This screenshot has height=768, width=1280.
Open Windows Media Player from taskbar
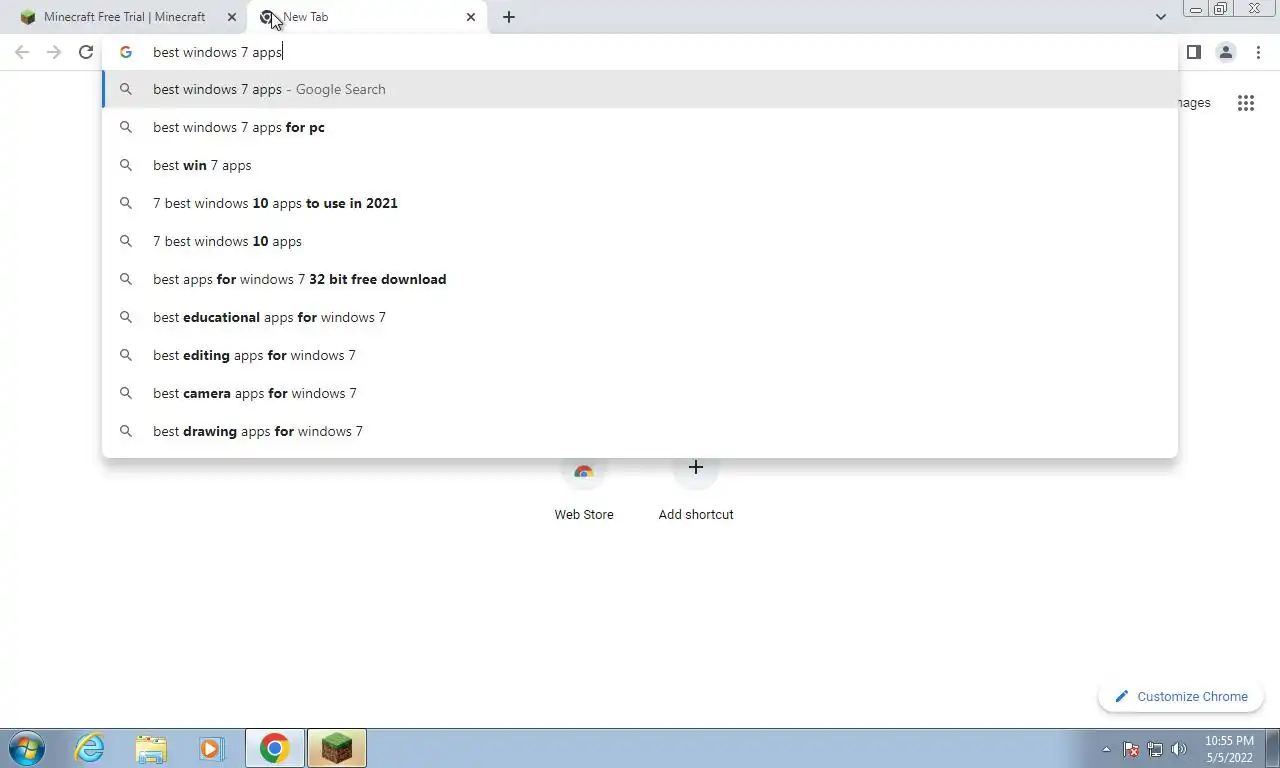(211, 748)
